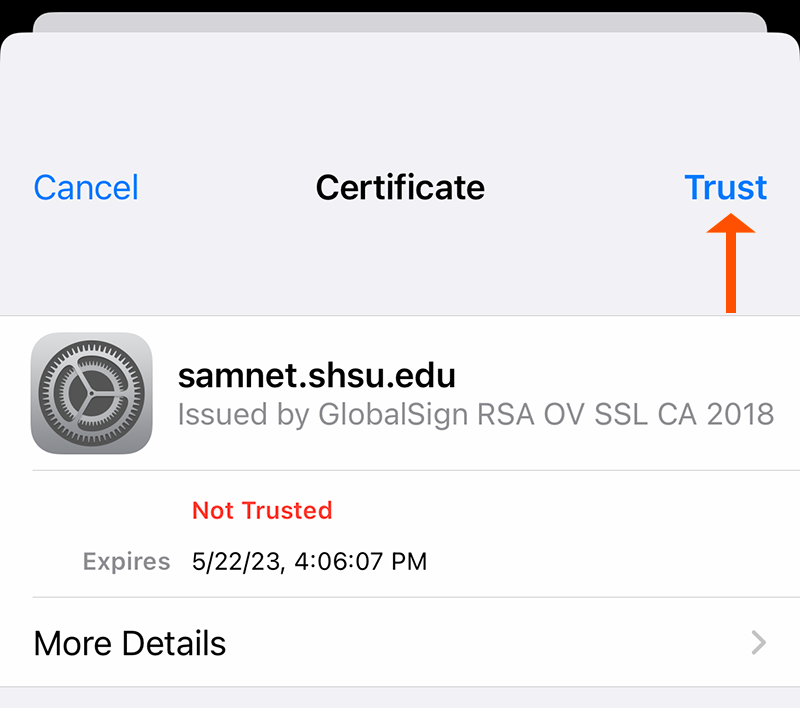Select the Certificate title header

tap(400, 187)
